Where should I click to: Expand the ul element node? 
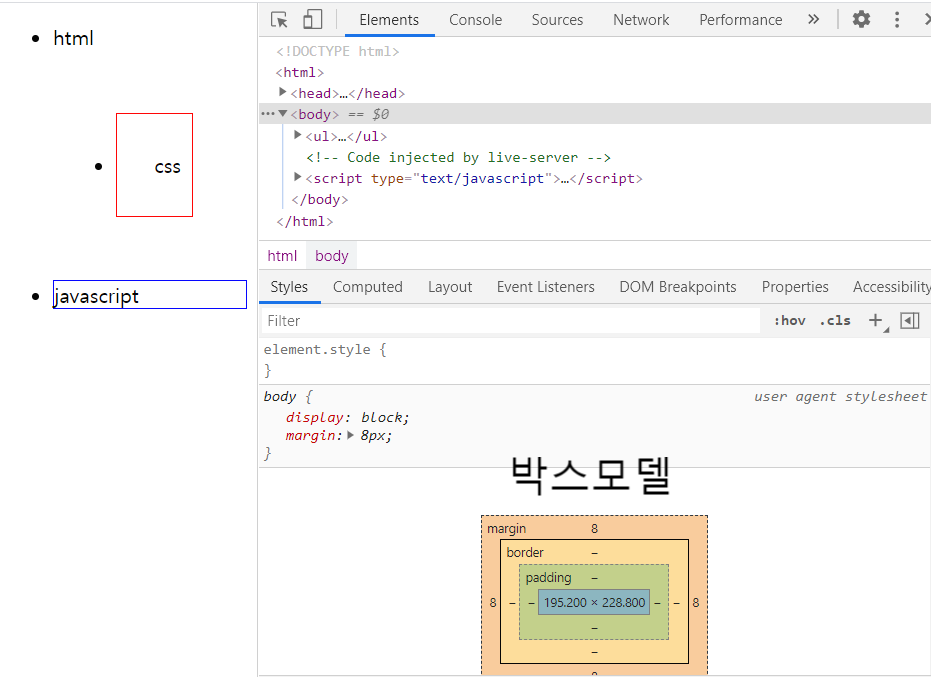pyautogui.click(x=298, y=135)
